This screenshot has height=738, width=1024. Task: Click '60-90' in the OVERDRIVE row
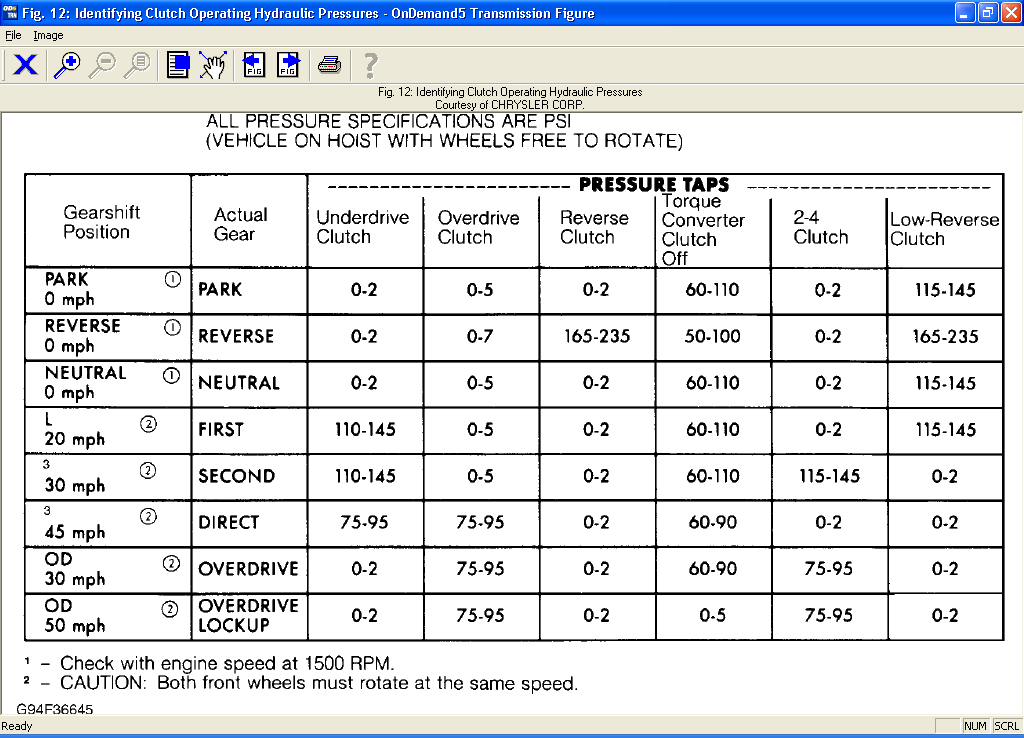[x=712, y=569]
